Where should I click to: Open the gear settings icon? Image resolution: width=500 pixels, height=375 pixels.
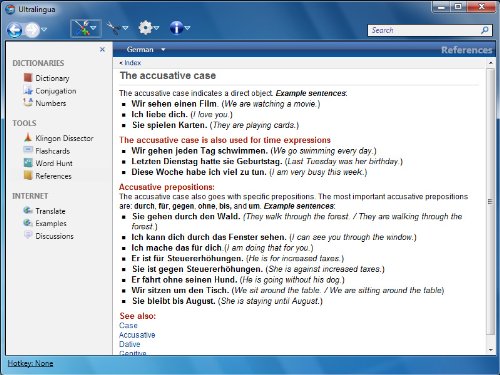[145, 28]
